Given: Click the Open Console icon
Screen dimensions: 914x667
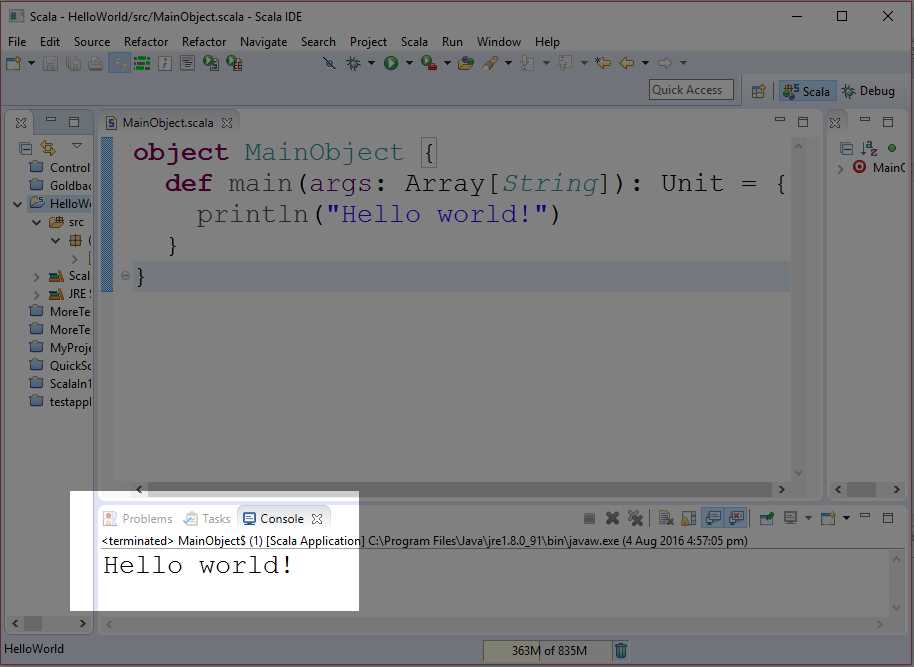Looking at the screenshot, I should 828,518.
